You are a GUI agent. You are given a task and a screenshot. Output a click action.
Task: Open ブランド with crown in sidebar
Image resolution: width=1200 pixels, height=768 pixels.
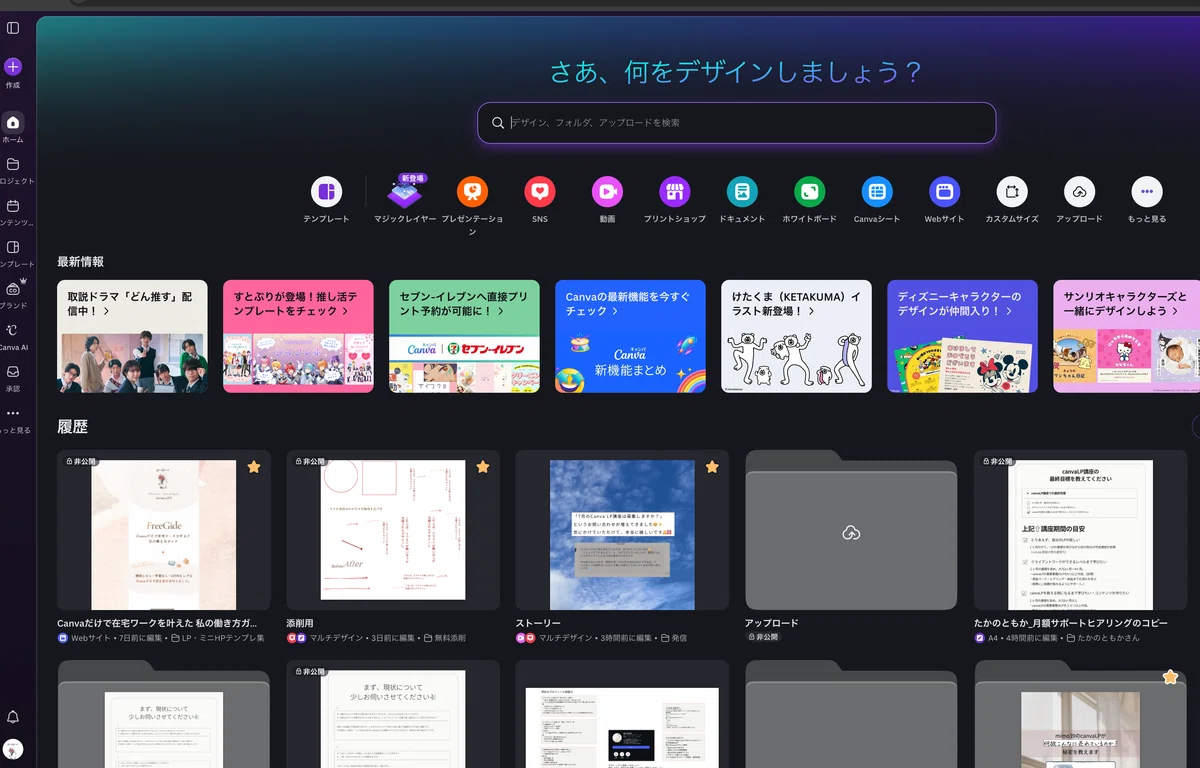pyautogui.click(x=13, y=288)
